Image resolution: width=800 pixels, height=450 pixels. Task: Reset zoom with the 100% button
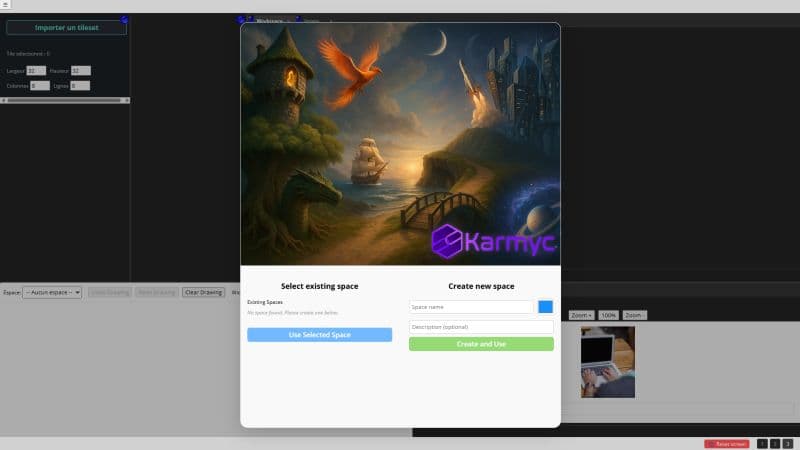click(x=608, y=315)
